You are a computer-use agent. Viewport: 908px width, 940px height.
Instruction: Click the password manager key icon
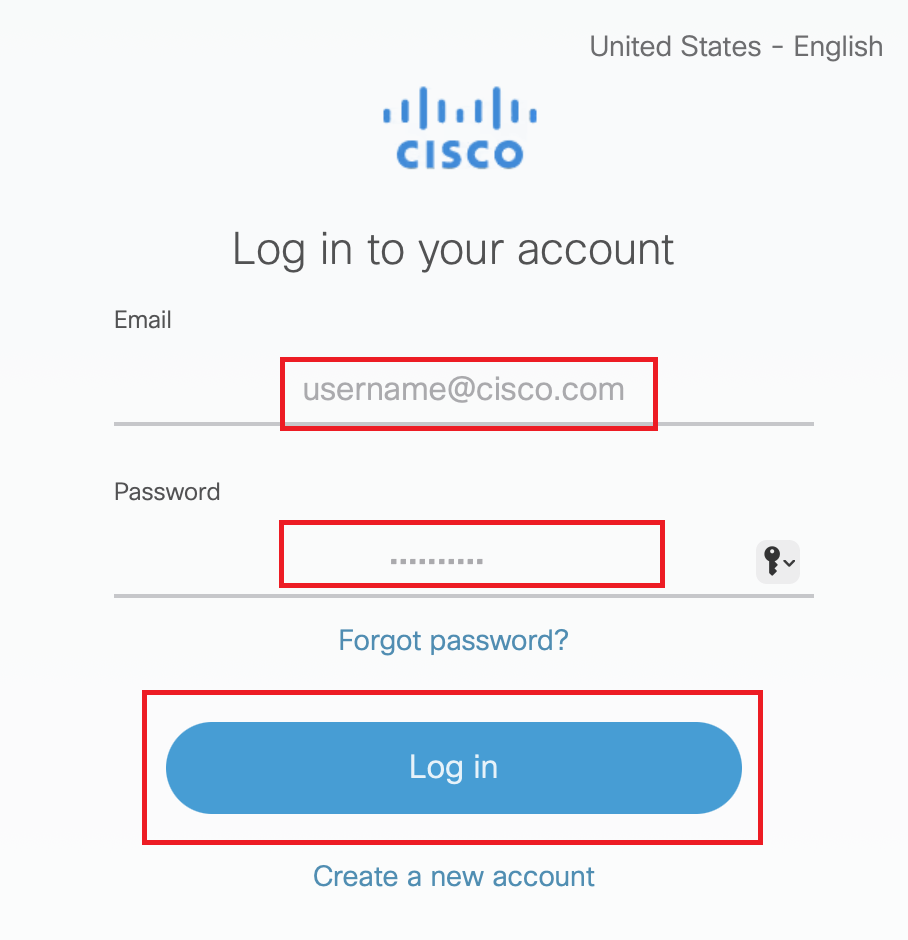coord(769,560)
